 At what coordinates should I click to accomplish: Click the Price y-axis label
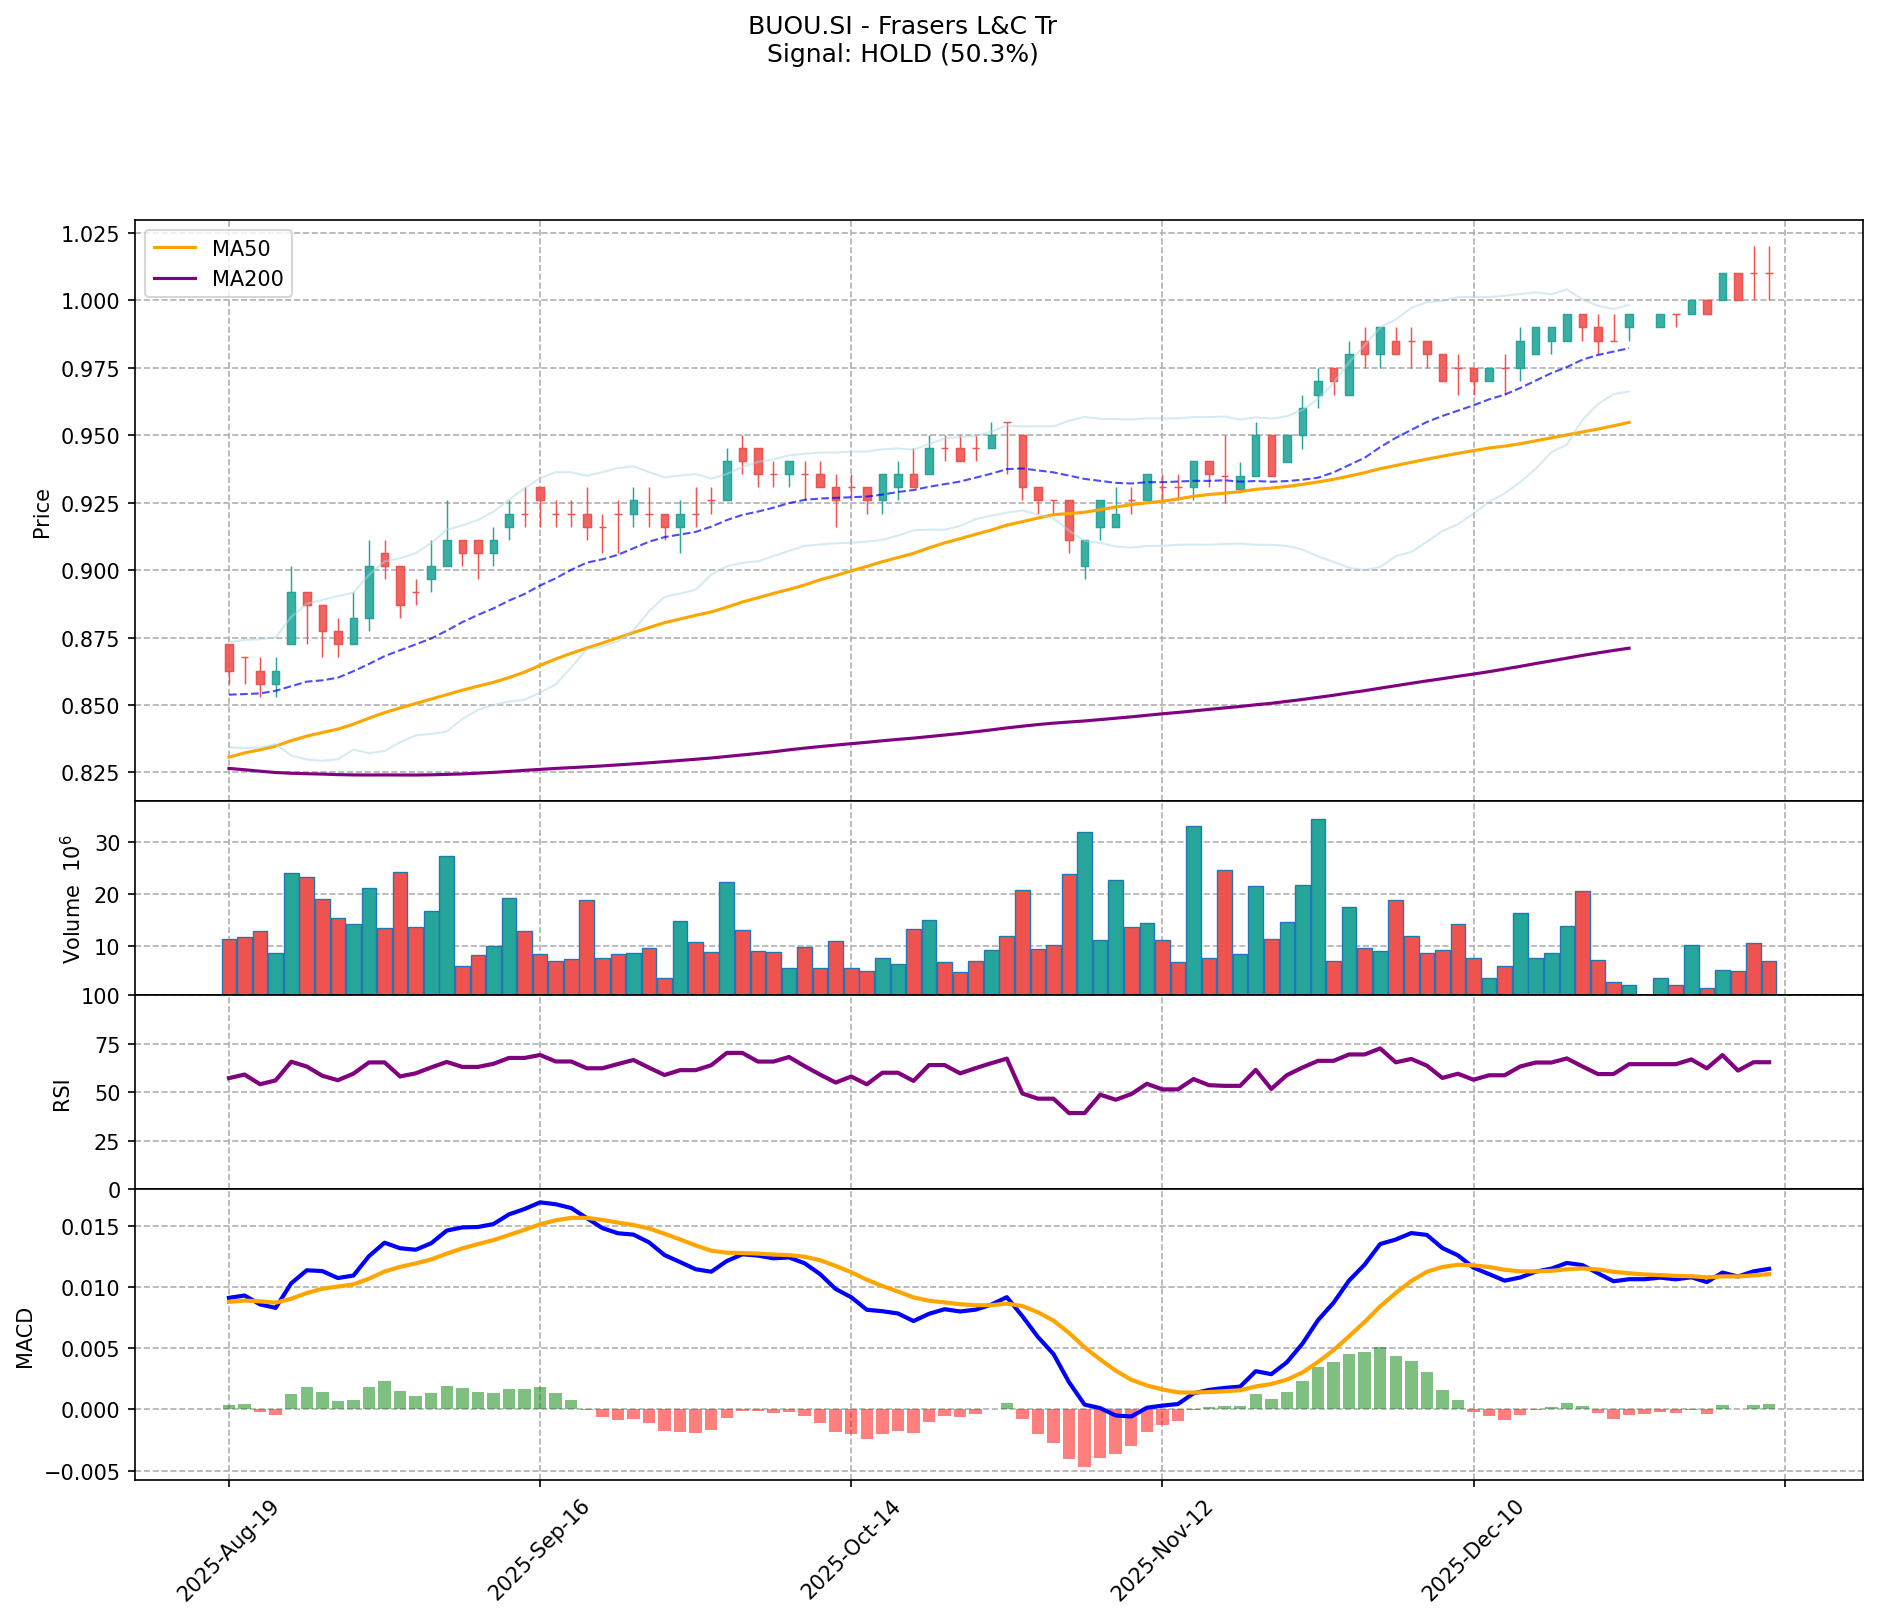[42, 514]
